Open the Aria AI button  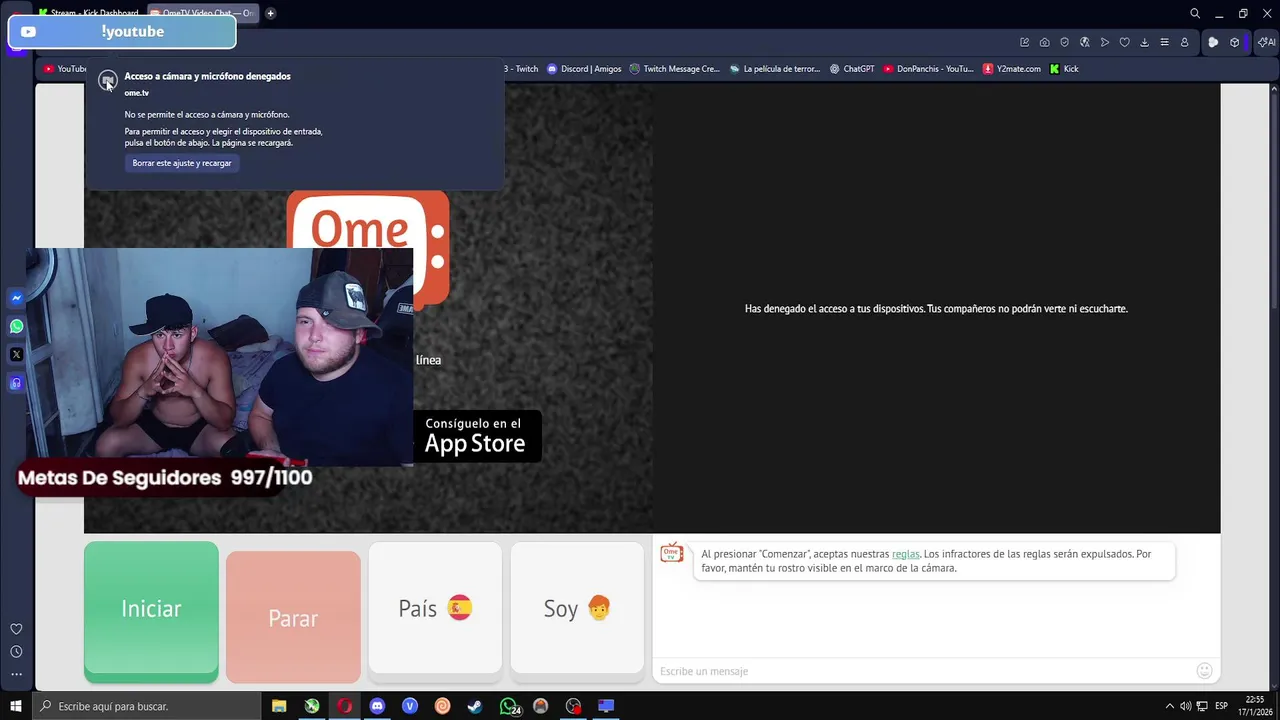(x=1266, y=42)
